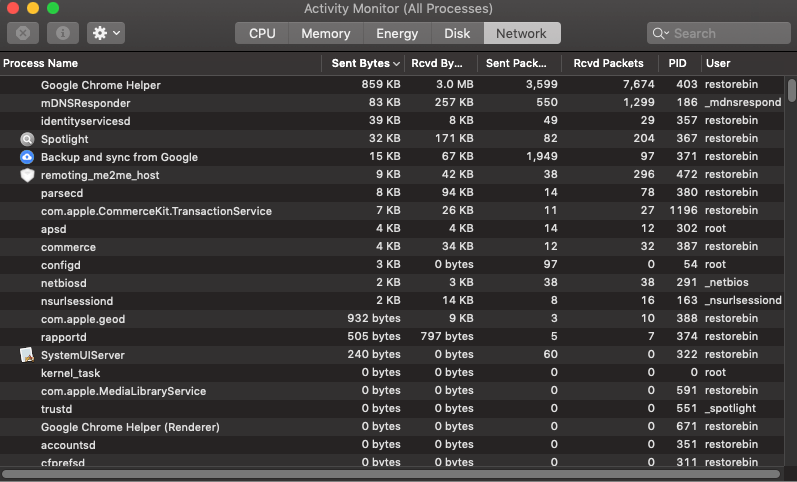
Task: Open process info inspector button
Action: pos(63,34)
